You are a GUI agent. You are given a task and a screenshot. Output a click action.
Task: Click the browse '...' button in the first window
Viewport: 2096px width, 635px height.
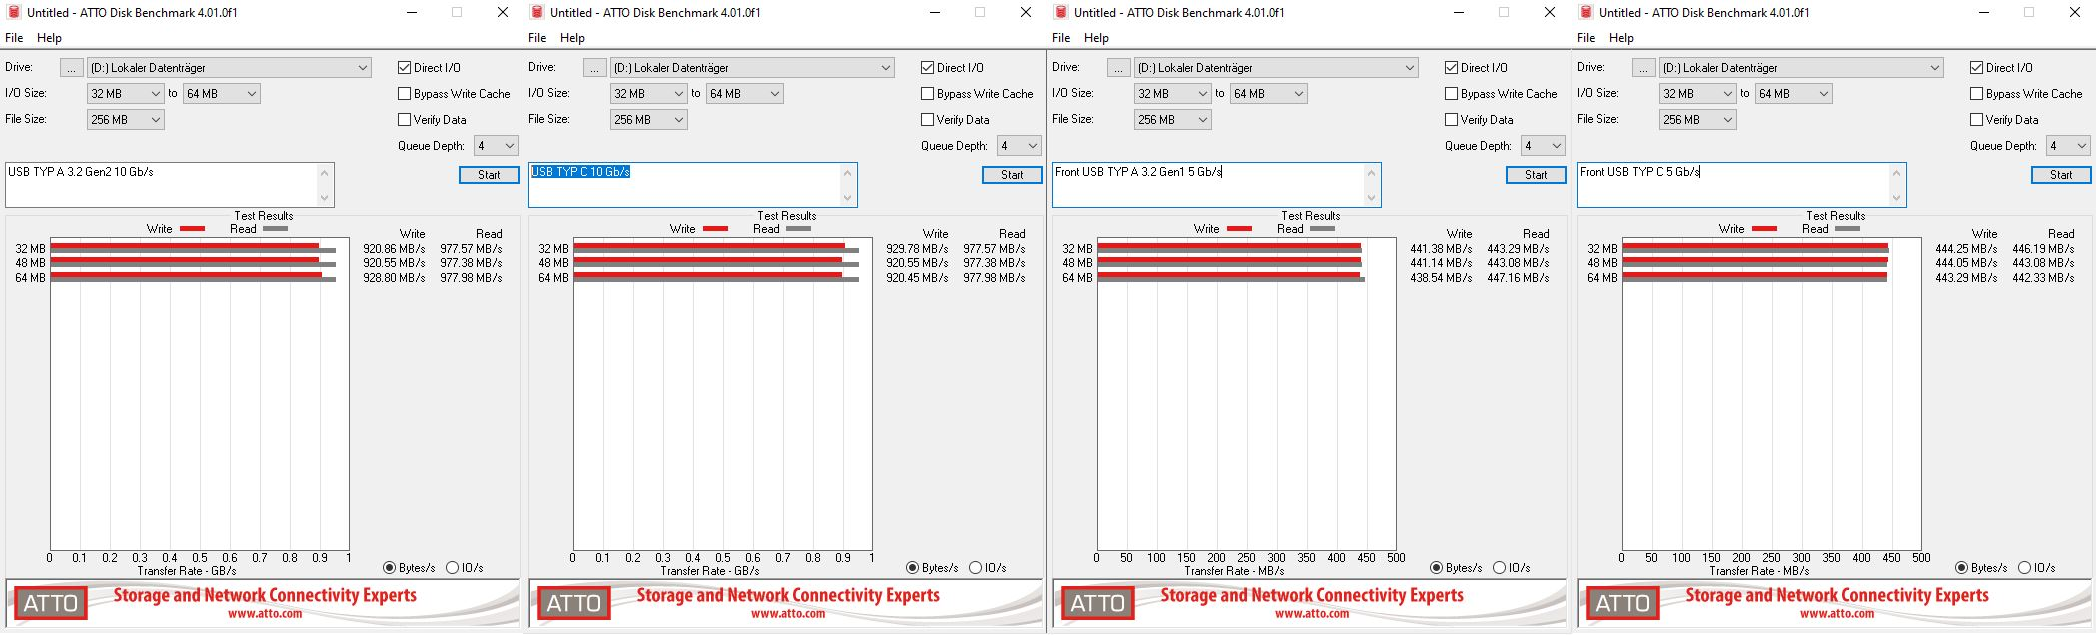(x=72, y=68)
